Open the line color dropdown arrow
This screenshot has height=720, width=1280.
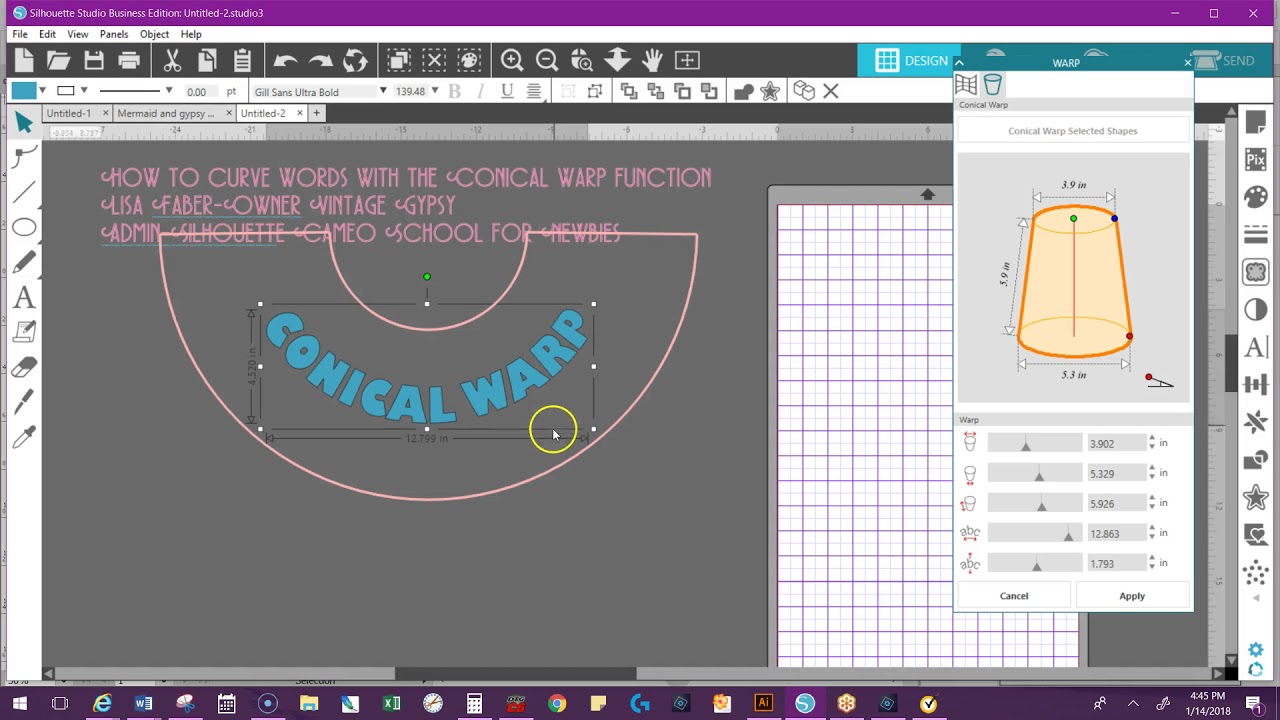tap(87, 91)
